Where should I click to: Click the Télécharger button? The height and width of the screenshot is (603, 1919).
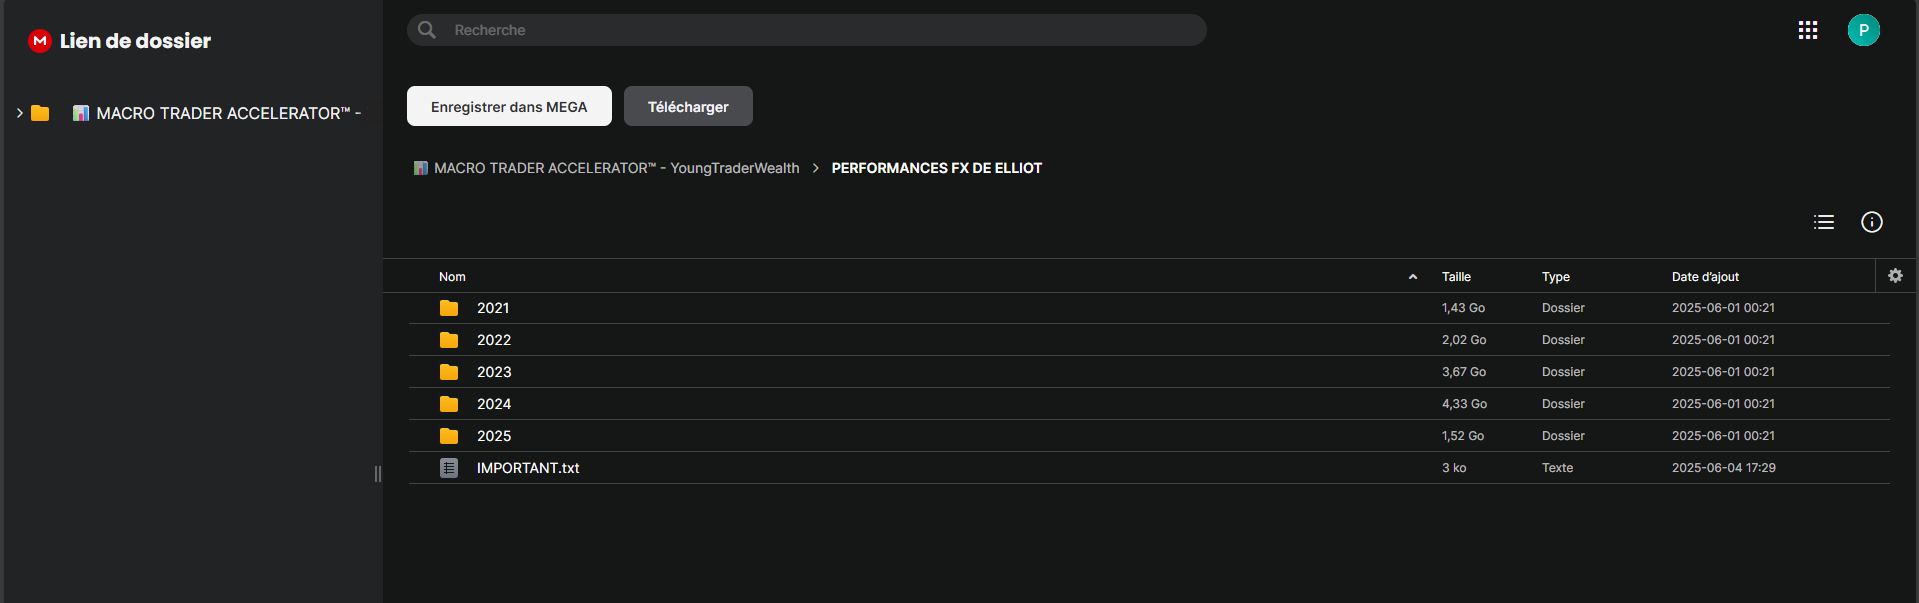point(688,106)
